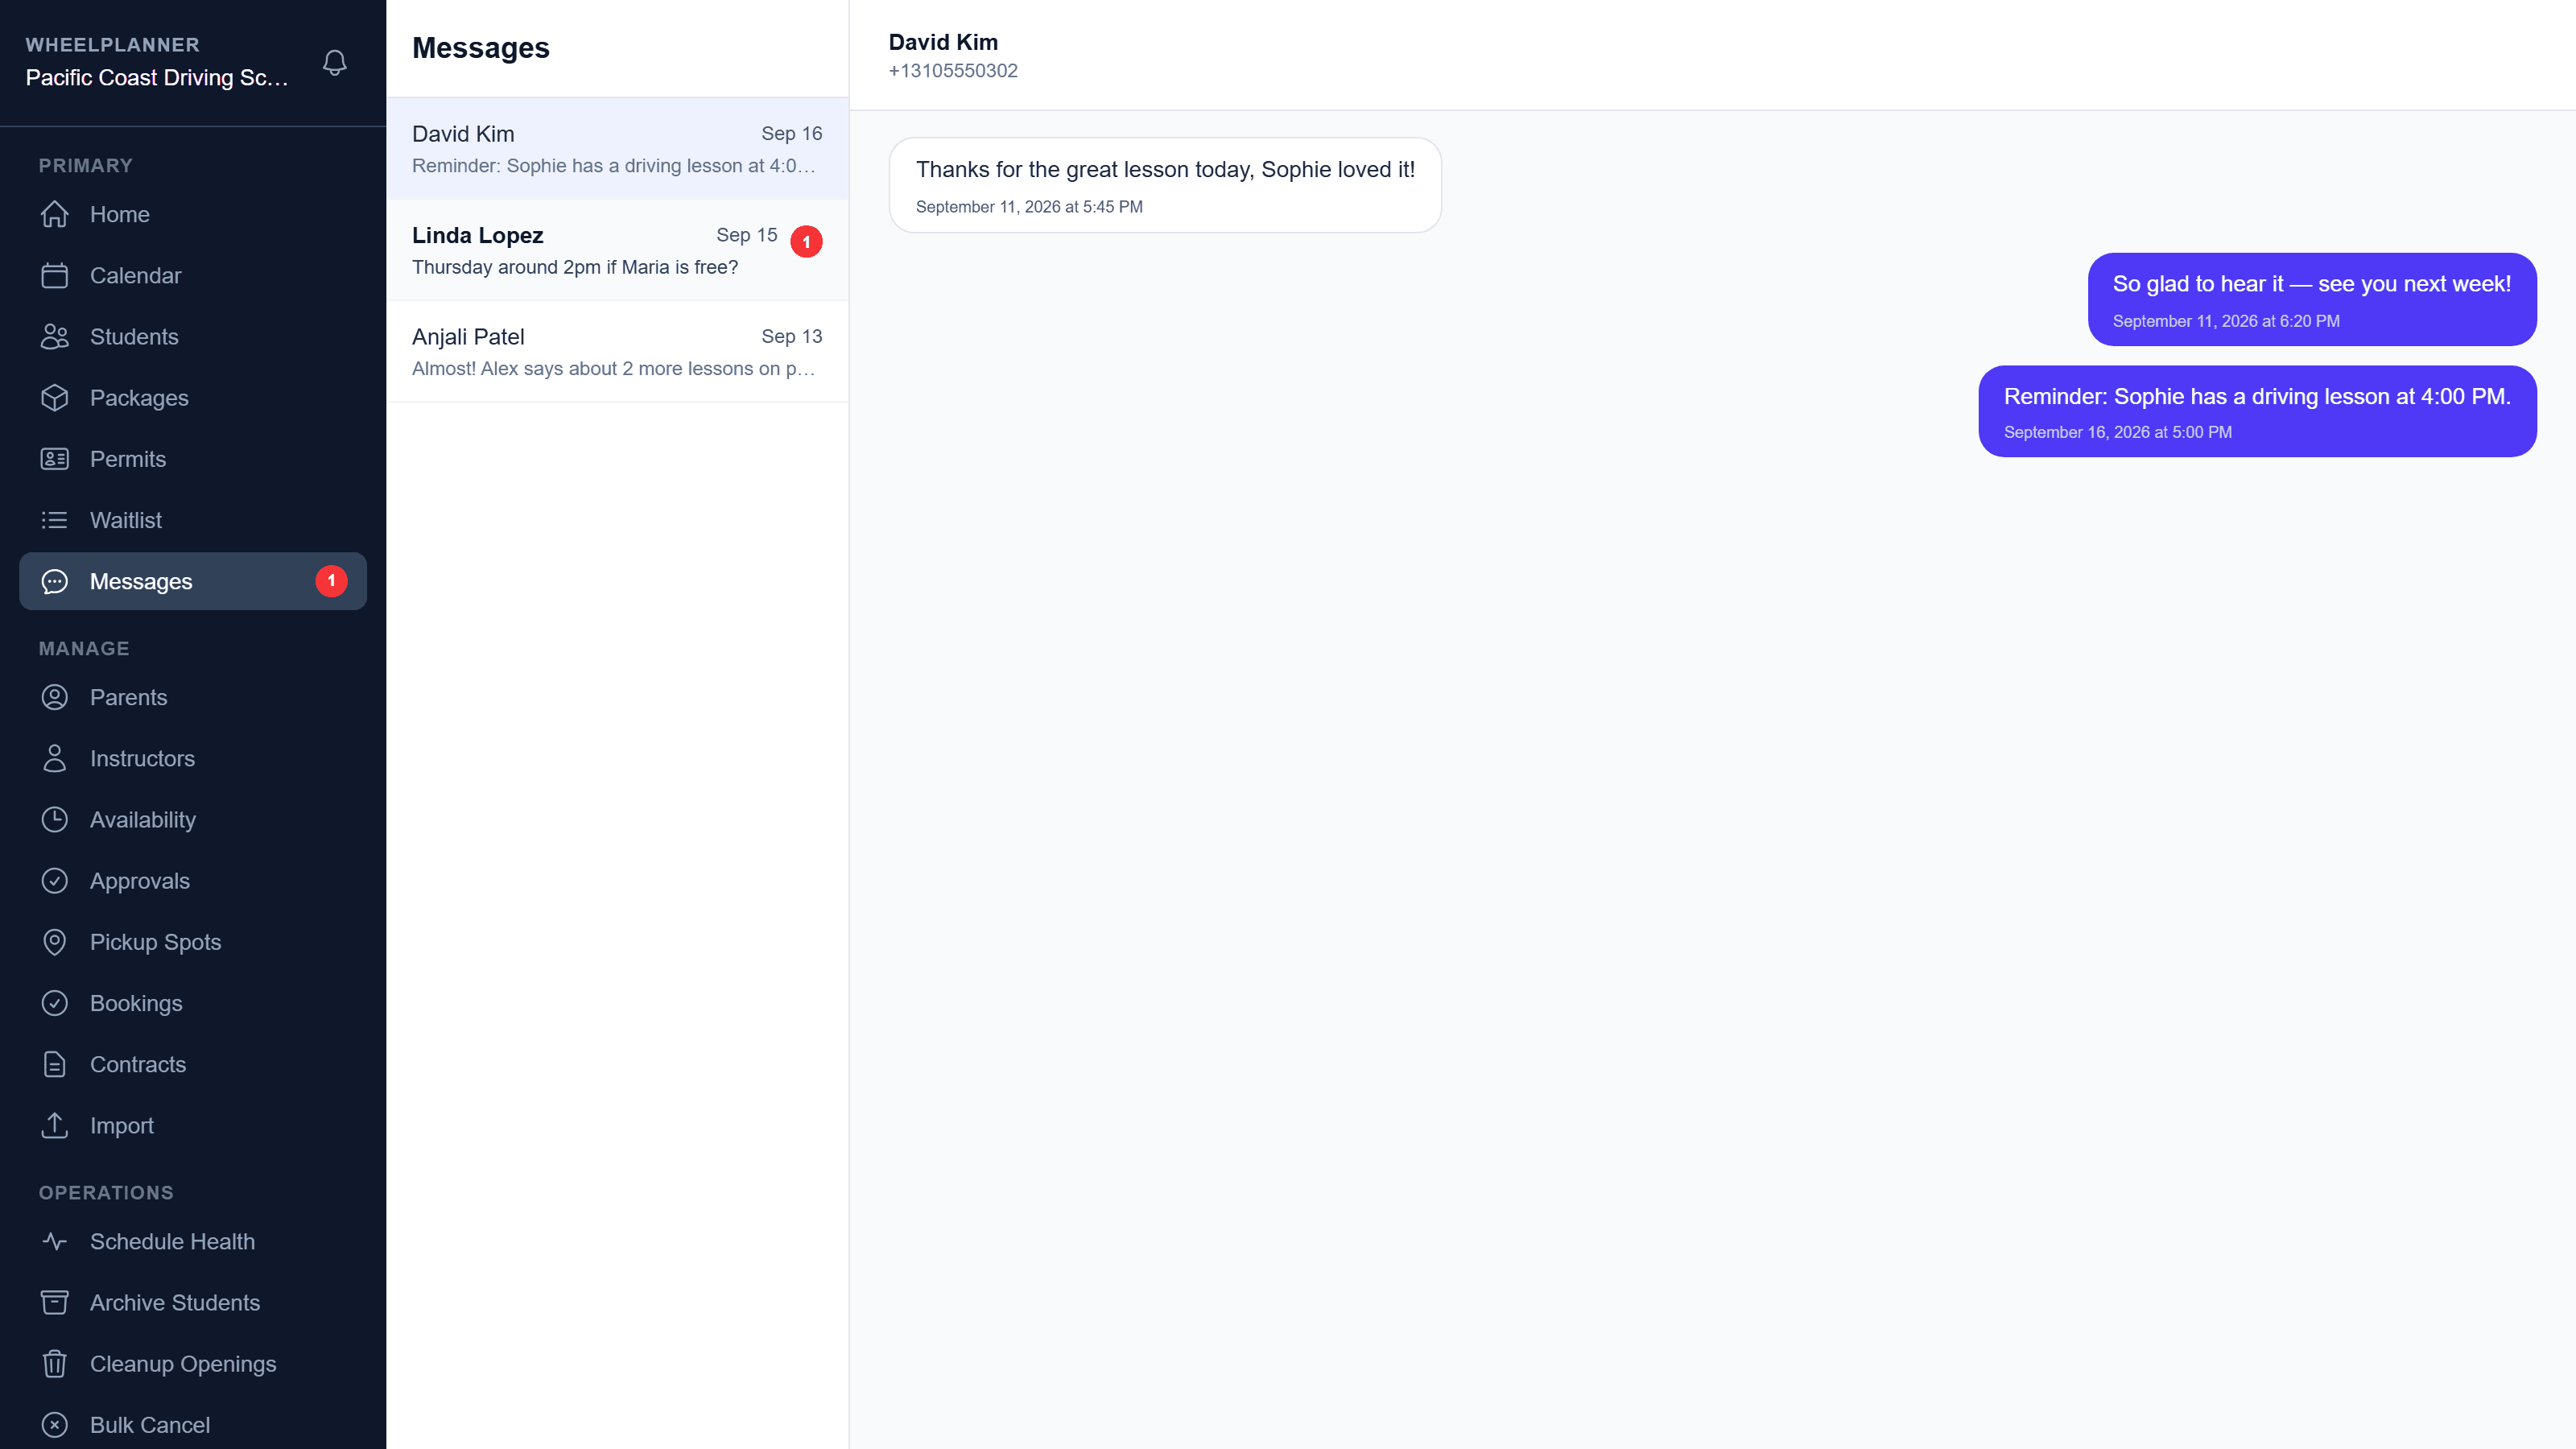The width and height of the screenshot is (2576, 1449).
Task: Click 'Almost! Alex says about 2 more lessons' preview
Action: click(x=613, y=368)
